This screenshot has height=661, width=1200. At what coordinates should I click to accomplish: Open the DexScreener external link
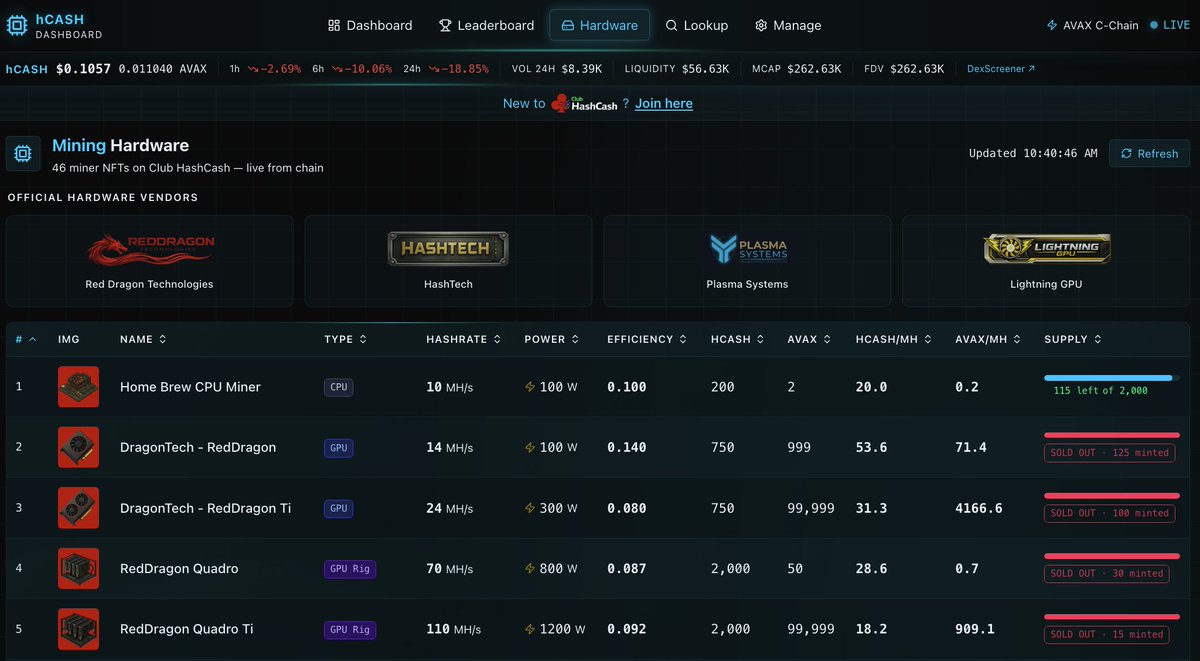1001,69
